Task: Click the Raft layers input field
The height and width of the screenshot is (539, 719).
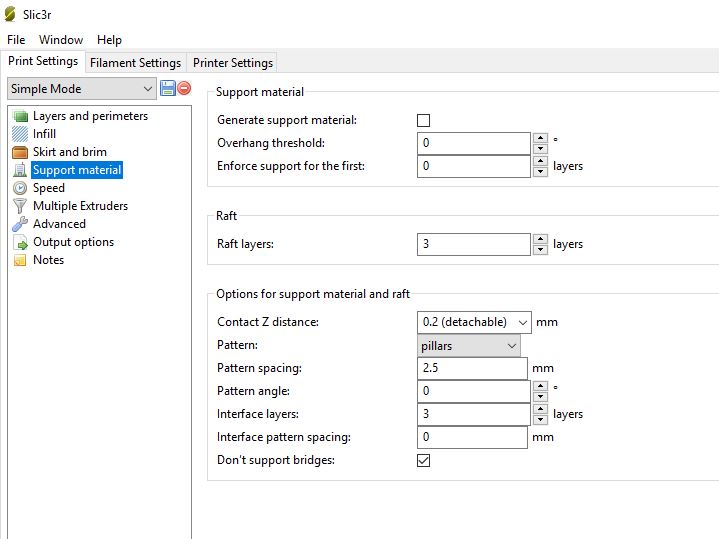Action: (474, 244)
